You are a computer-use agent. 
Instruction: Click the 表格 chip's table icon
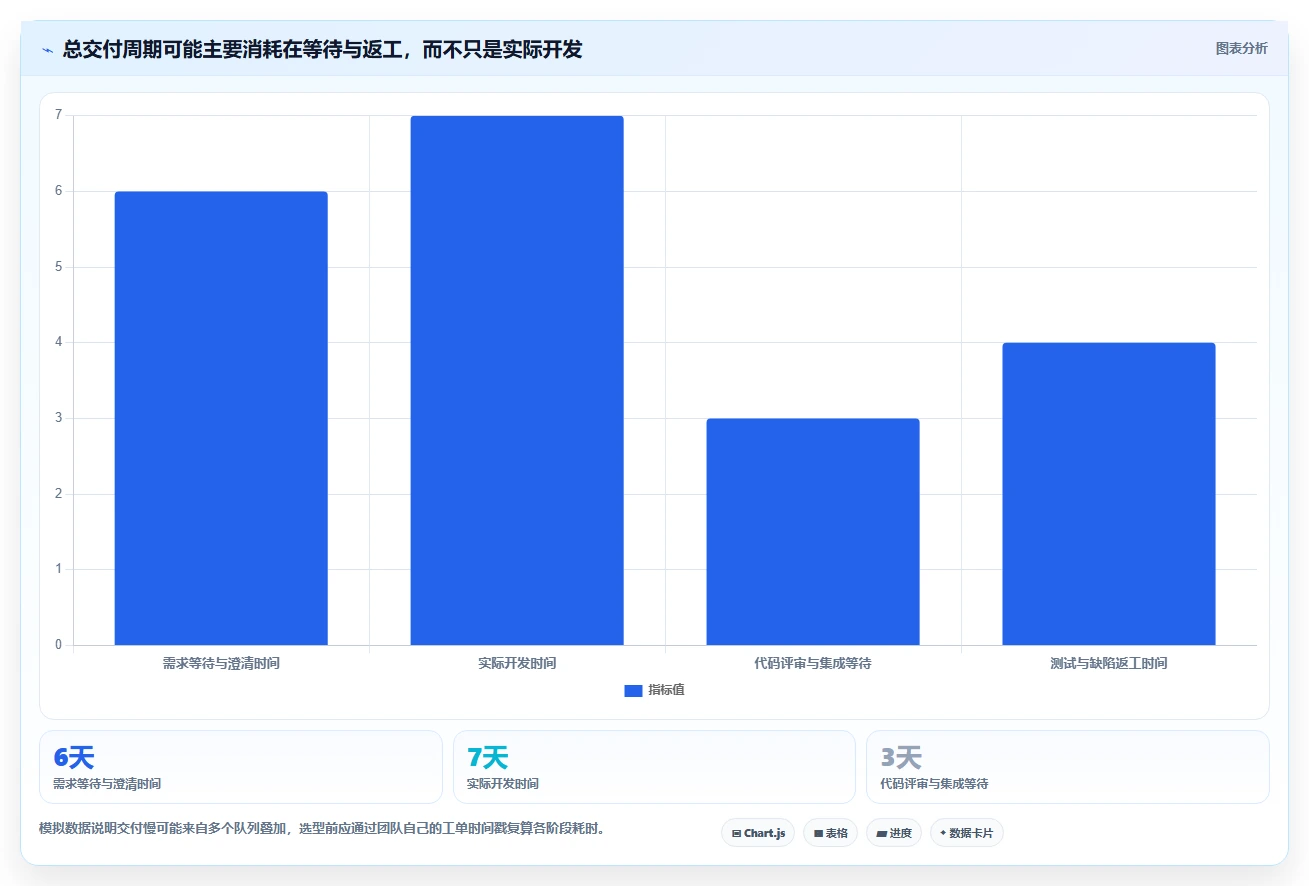818,833
